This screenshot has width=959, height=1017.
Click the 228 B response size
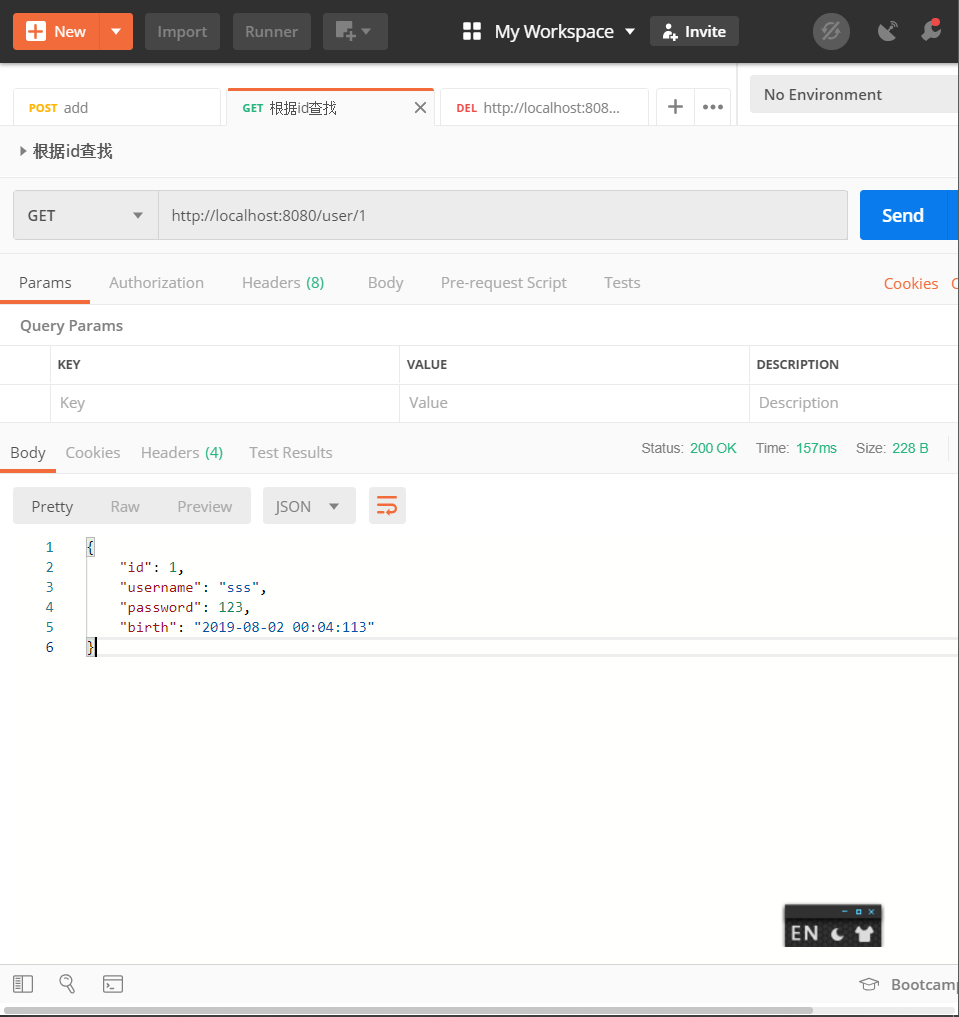[x=910, y=448]
